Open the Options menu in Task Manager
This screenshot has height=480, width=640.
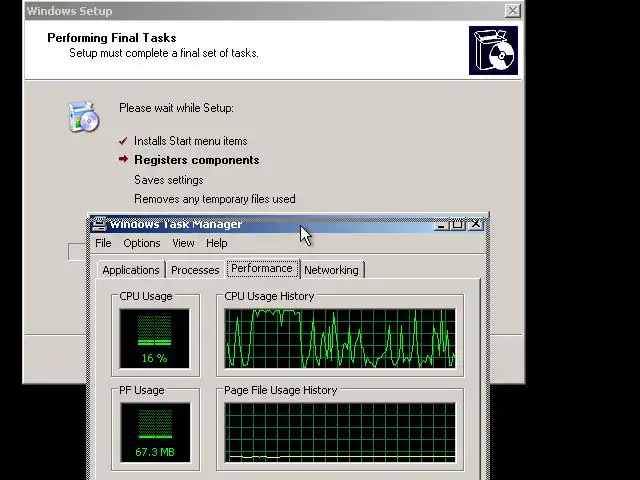(142, 243)
